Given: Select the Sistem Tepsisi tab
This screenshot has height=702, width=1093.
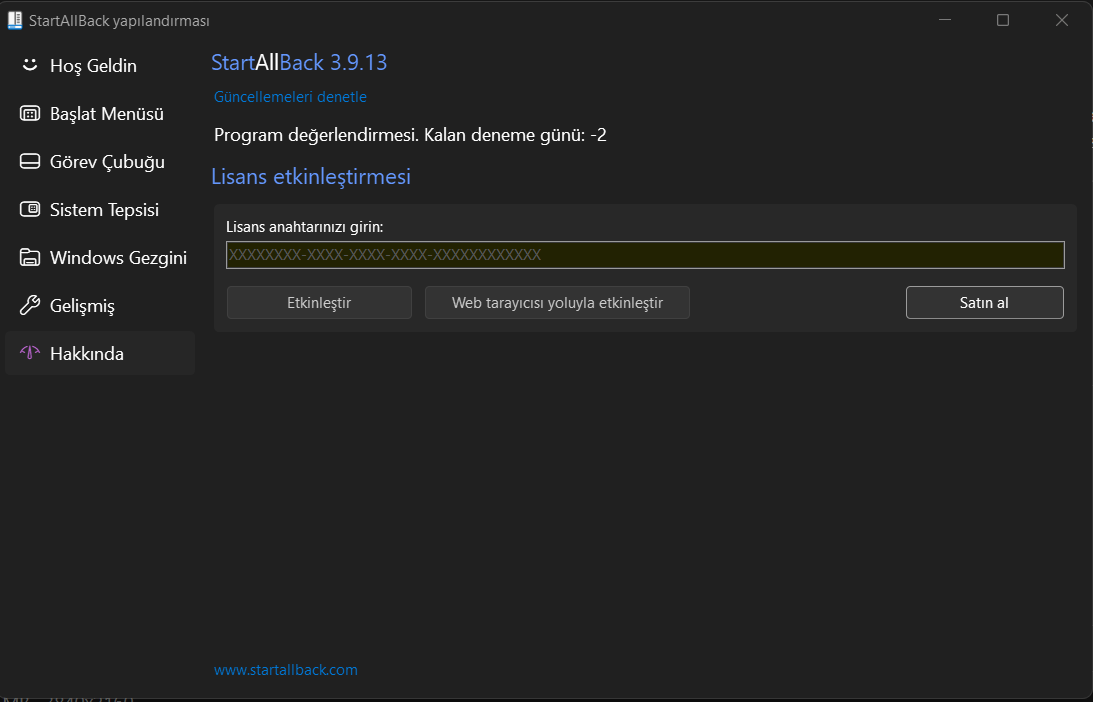Looking at the screenshot, I should (100, 210).
